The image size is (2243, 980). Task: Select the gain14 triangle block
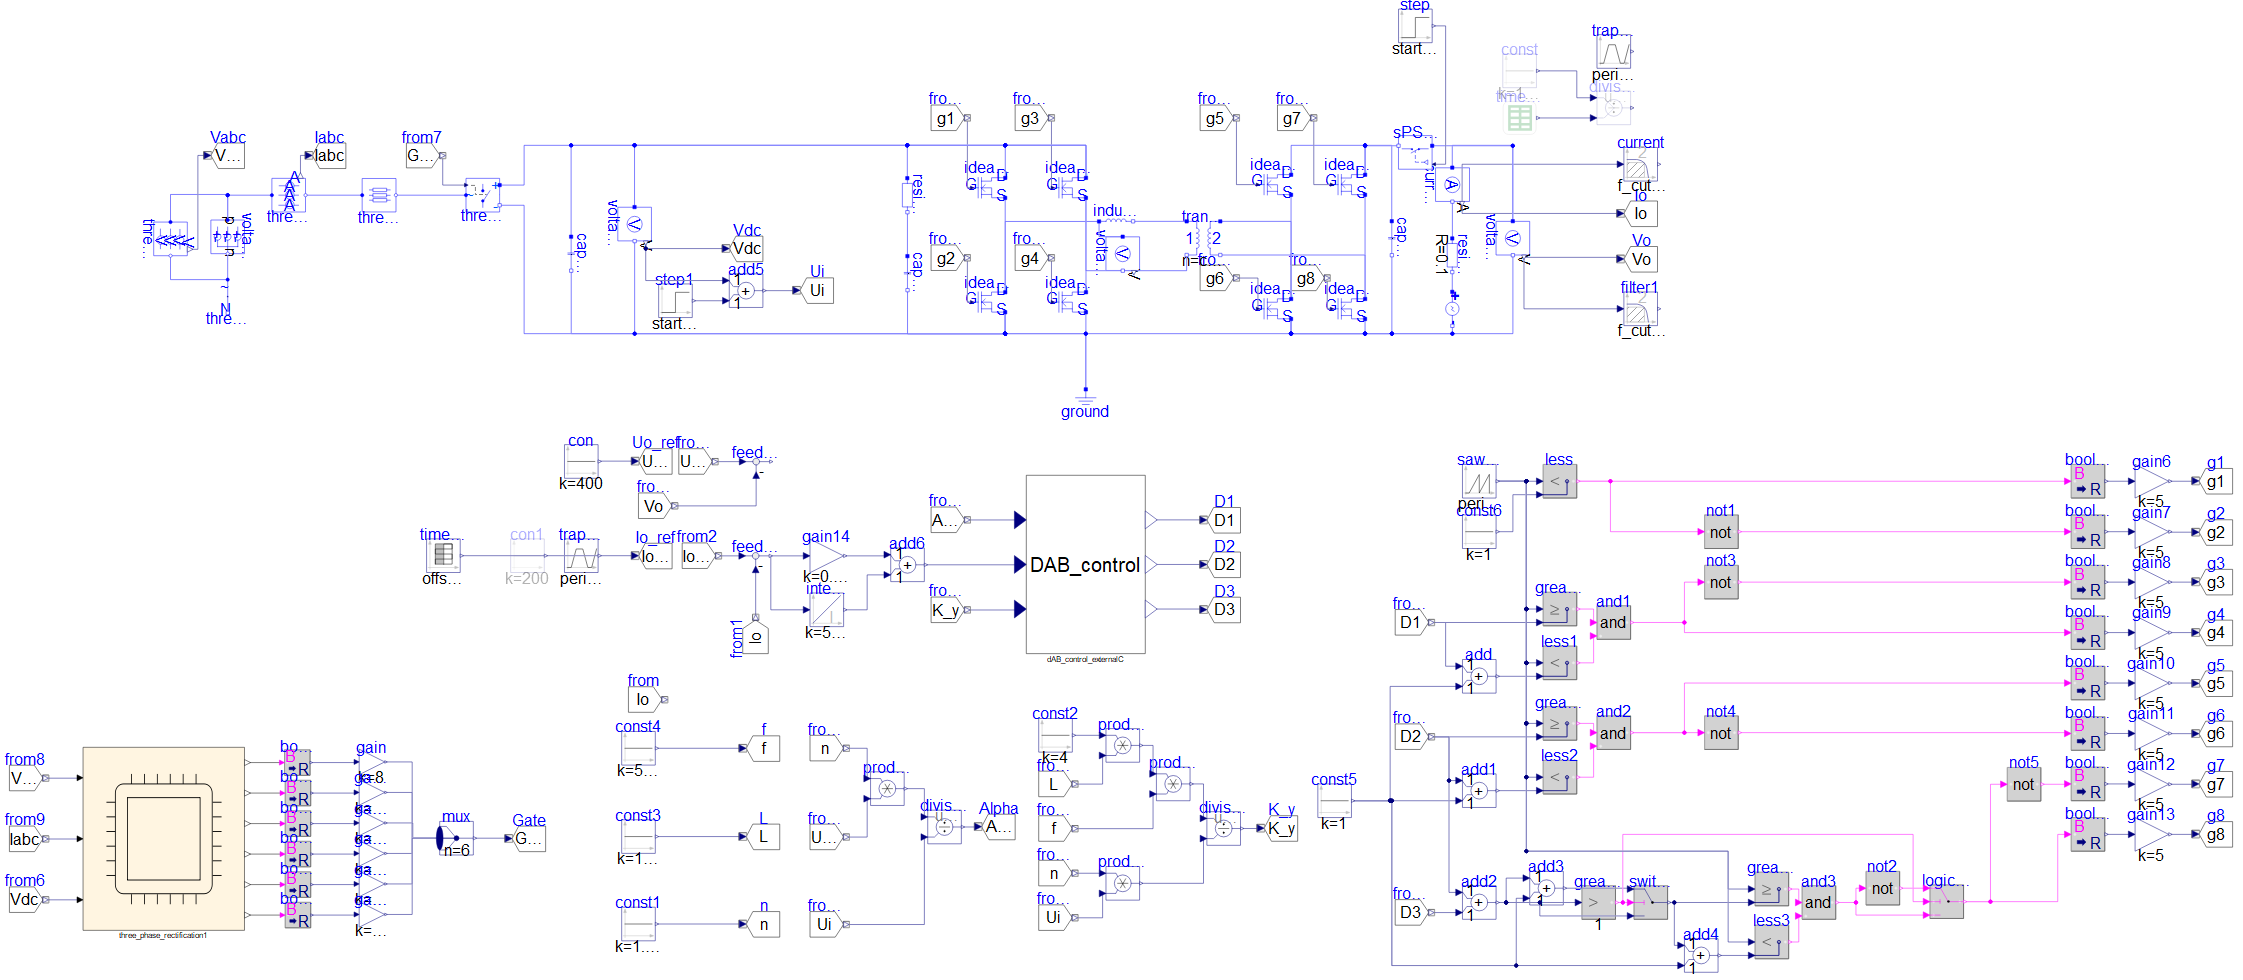[826, 556]
